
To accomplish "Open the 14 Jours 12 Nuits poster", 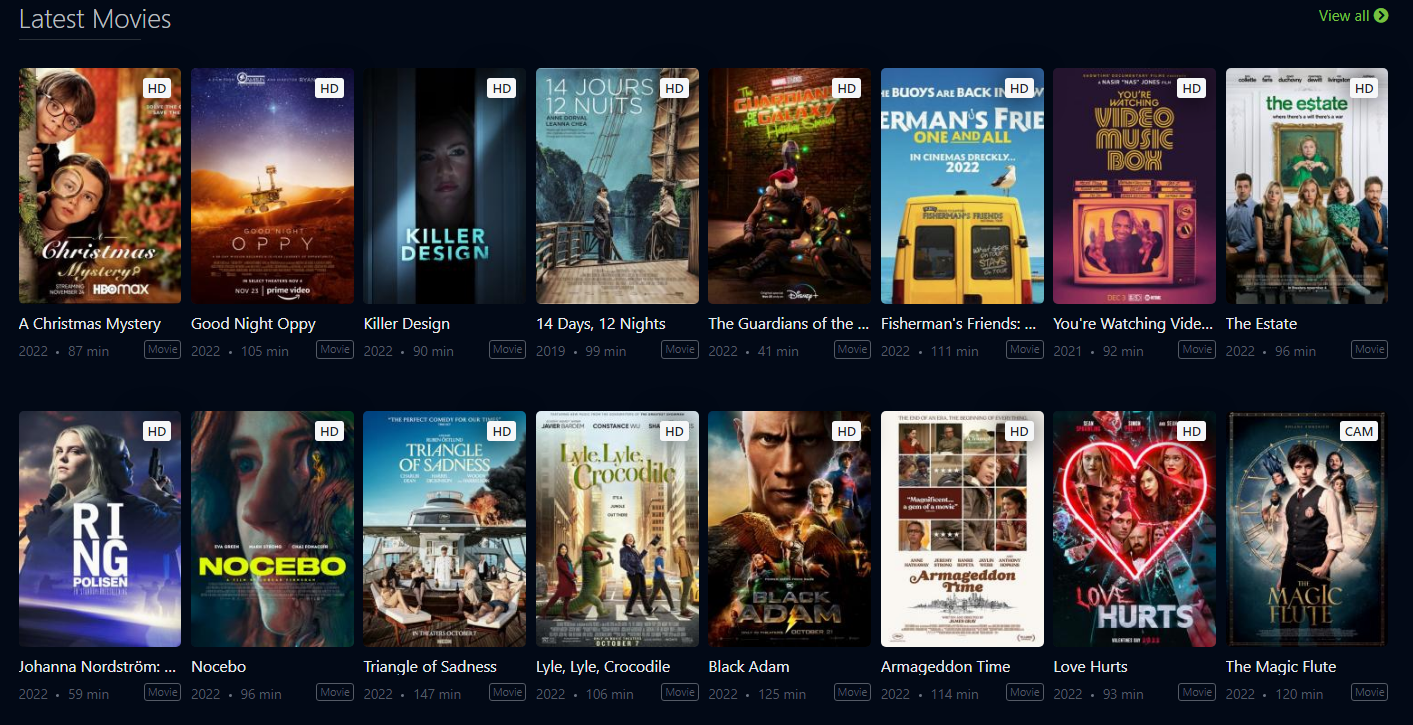I will click(617, 186).
